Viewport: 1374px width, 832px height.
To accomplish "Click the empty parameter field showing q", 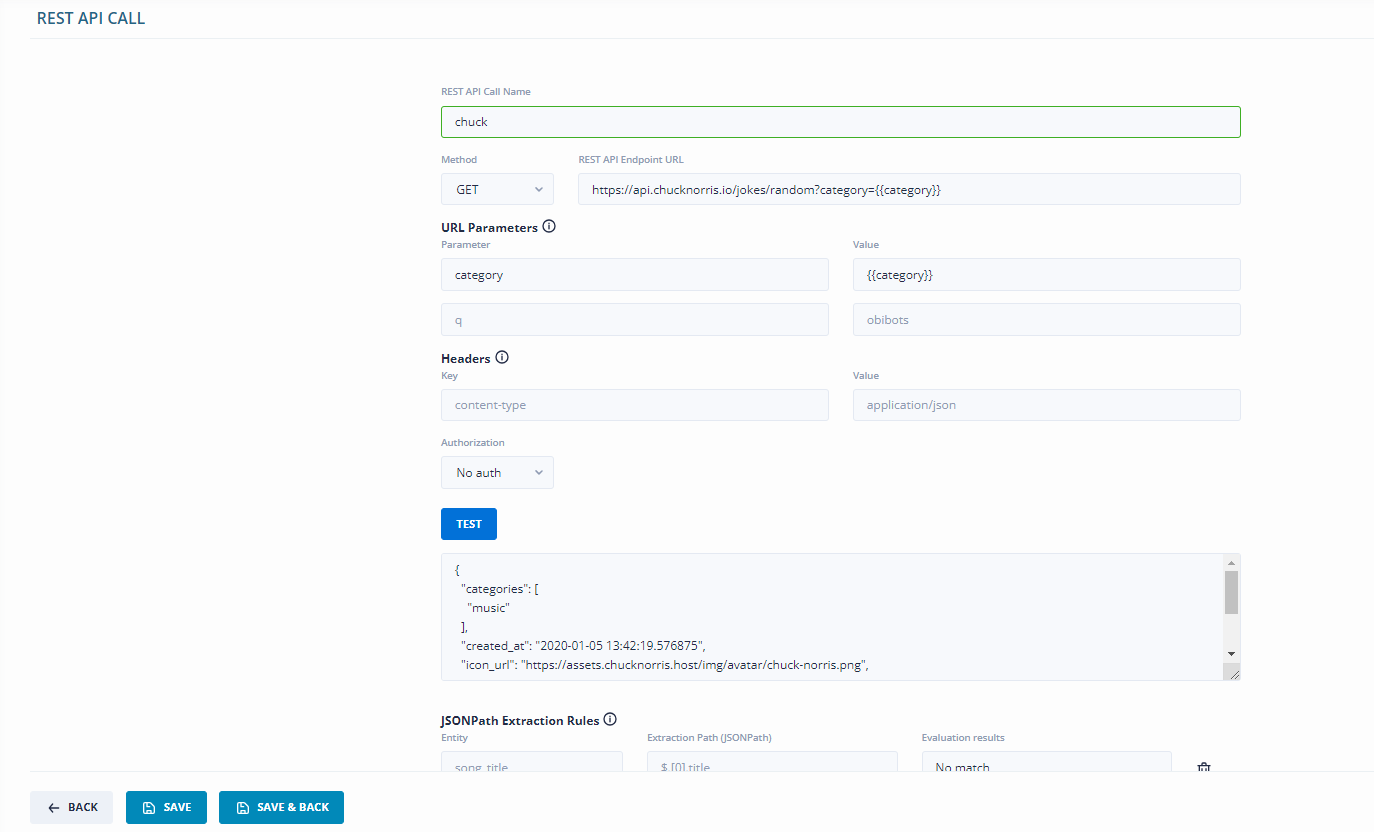I will 635,319.
